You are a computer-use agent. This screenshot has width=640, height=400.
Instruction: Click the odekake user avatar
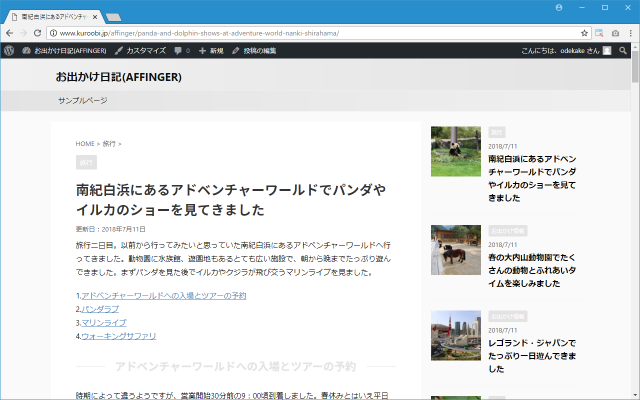tap(607, 51)
